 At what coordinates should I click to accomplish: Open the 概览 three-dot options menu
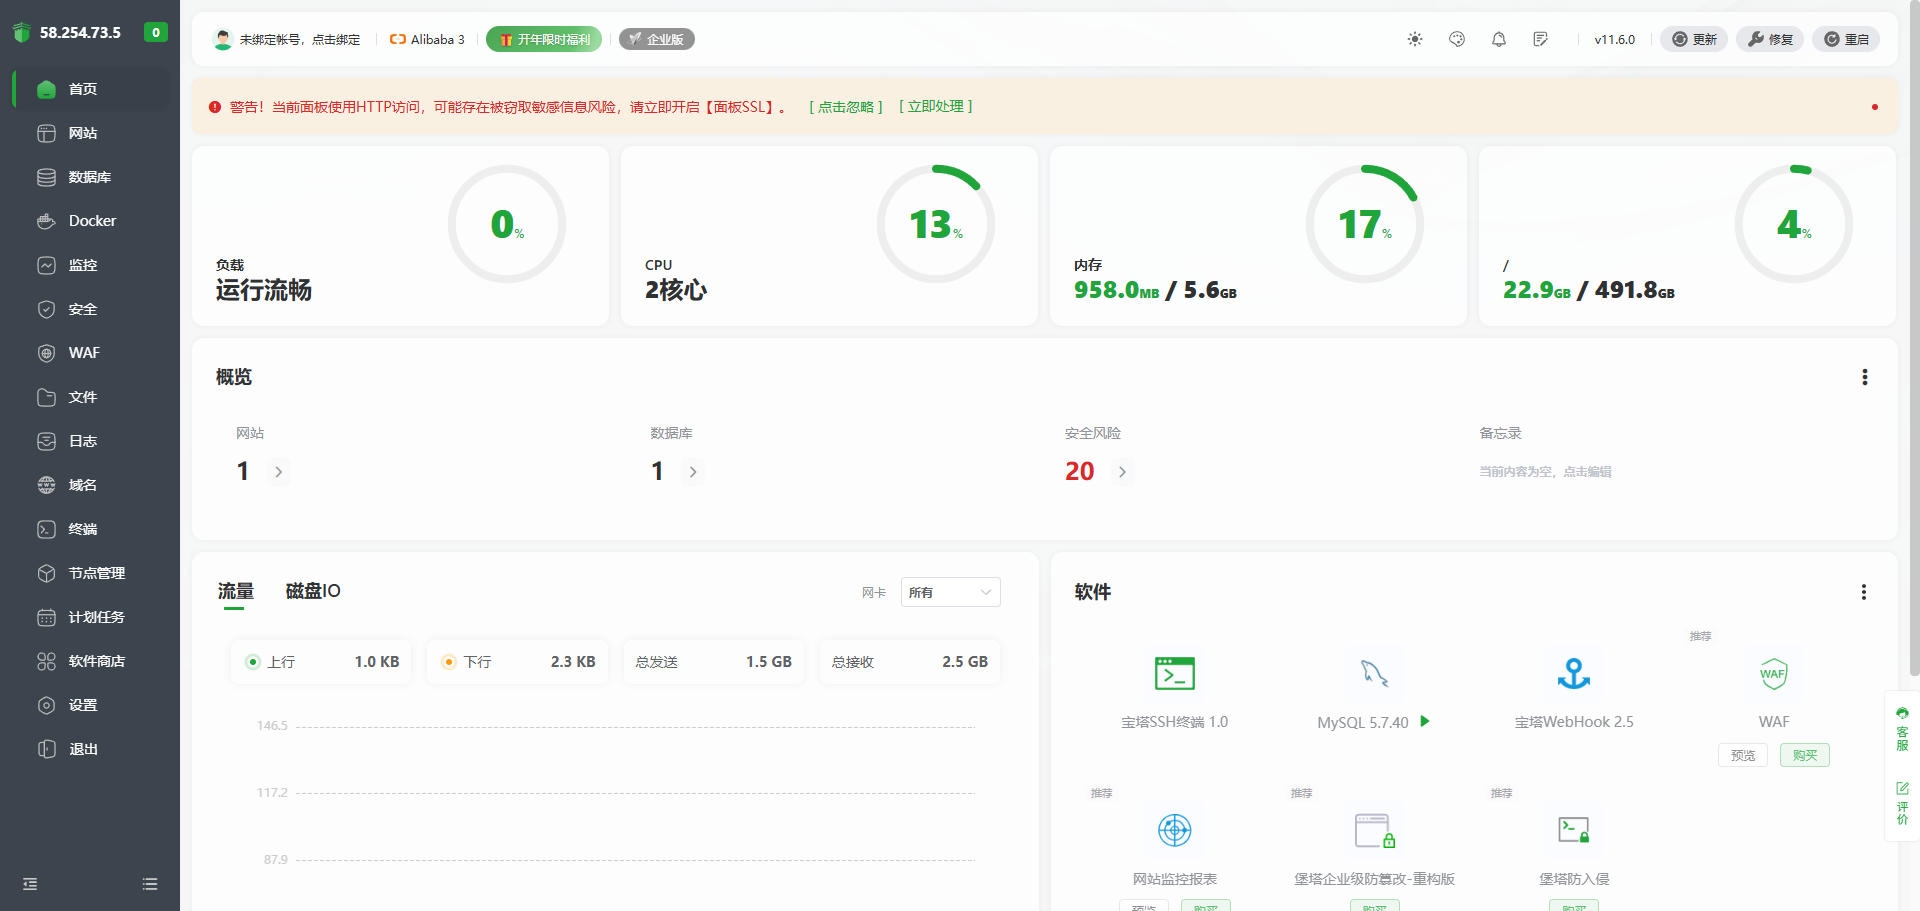1864,377
